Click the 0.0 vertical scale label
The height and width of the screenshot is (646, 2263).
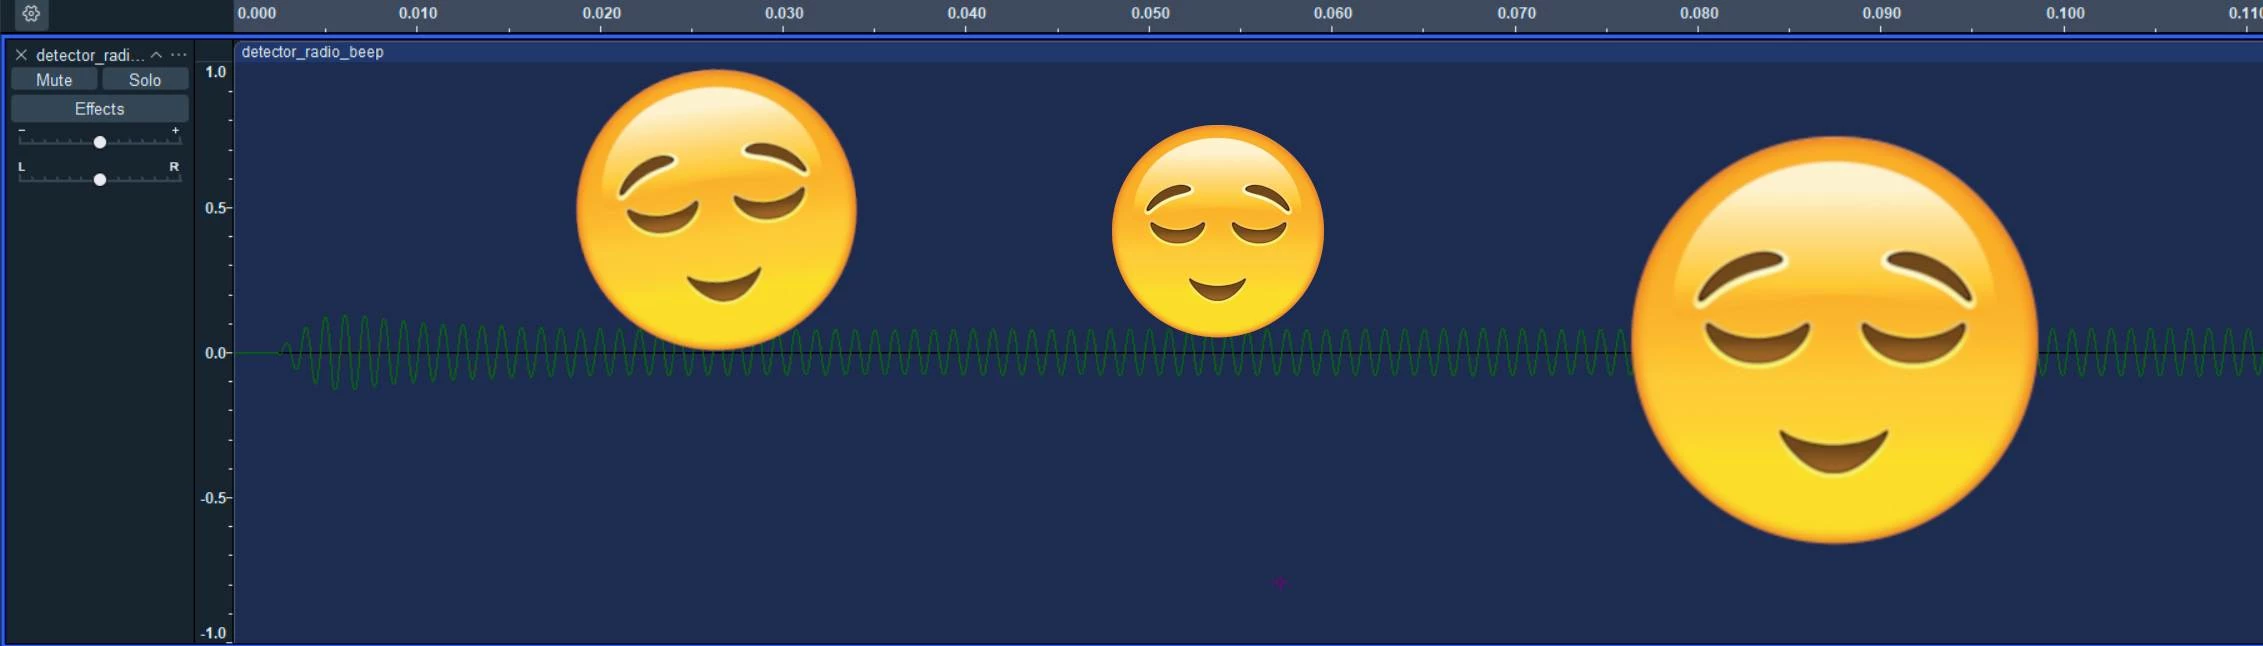[215, 353]
